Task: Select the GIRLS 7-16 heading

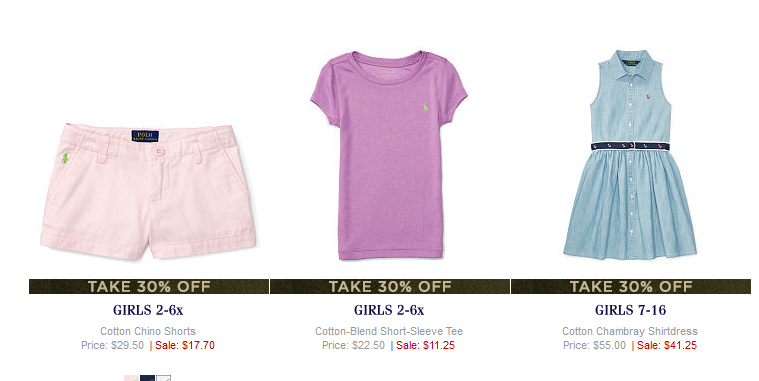Action: 630,310
